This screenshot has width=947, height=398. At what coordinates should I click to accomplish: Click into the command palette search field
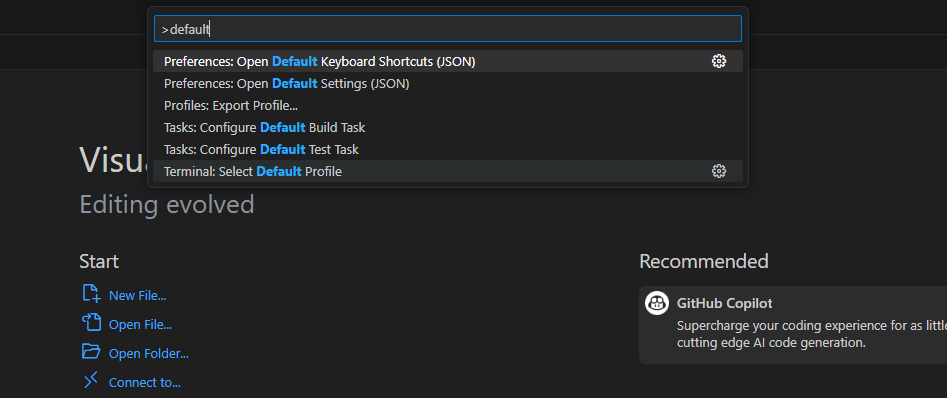click(448, 28)
